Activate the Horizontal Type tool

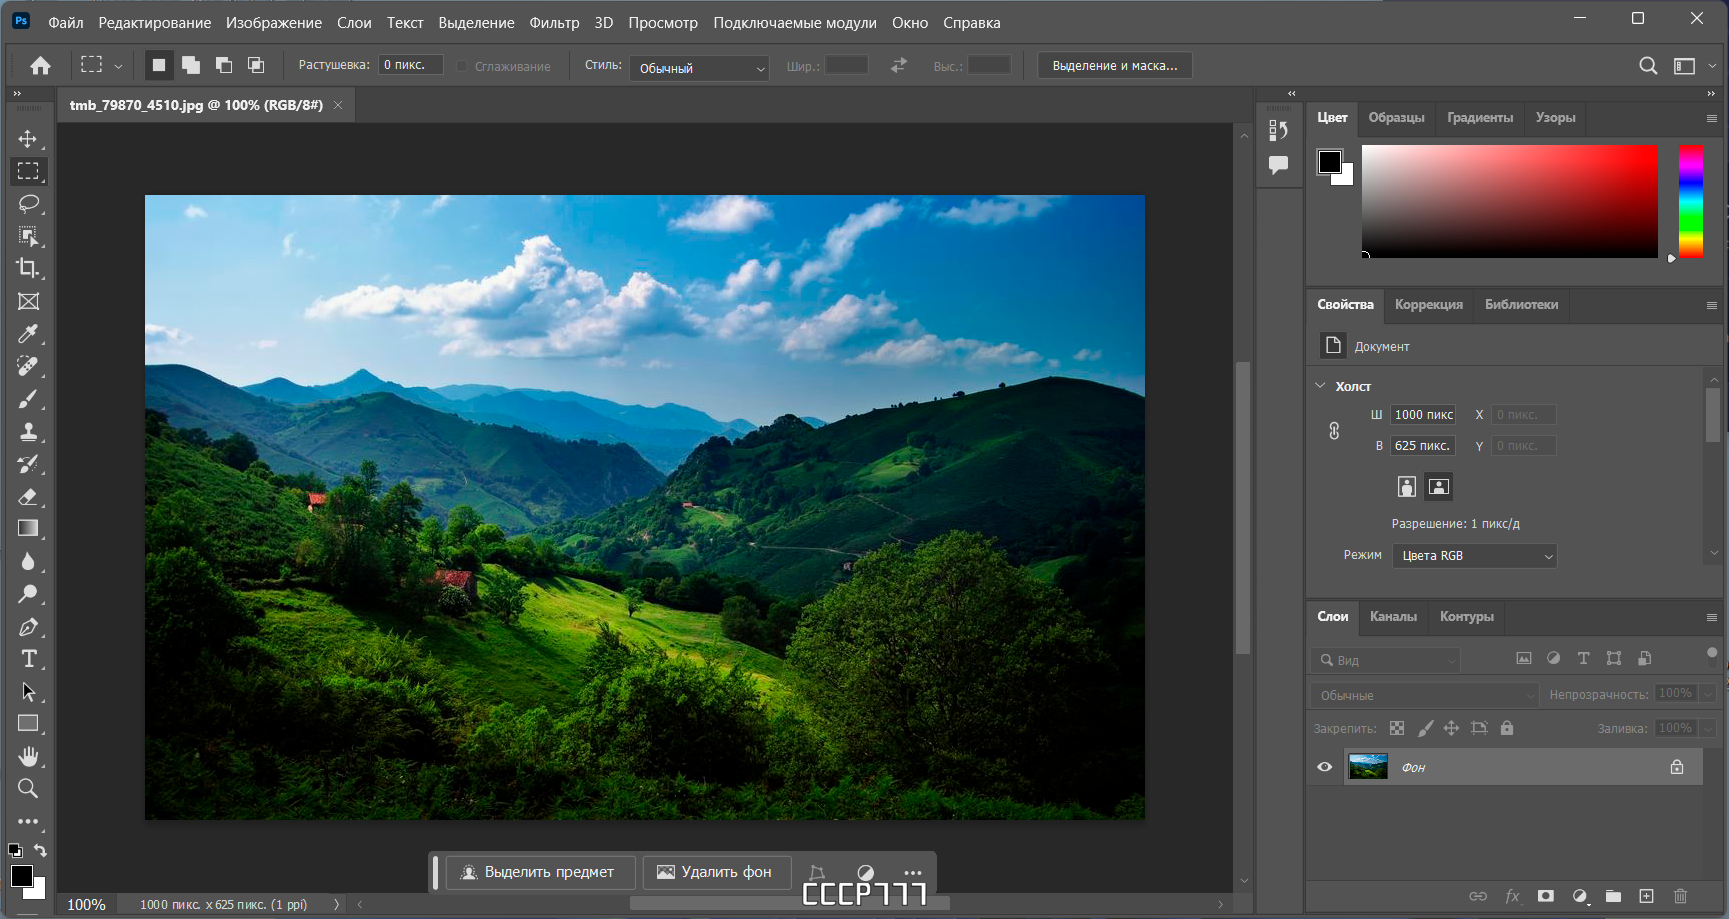click(x=28, y=659)
